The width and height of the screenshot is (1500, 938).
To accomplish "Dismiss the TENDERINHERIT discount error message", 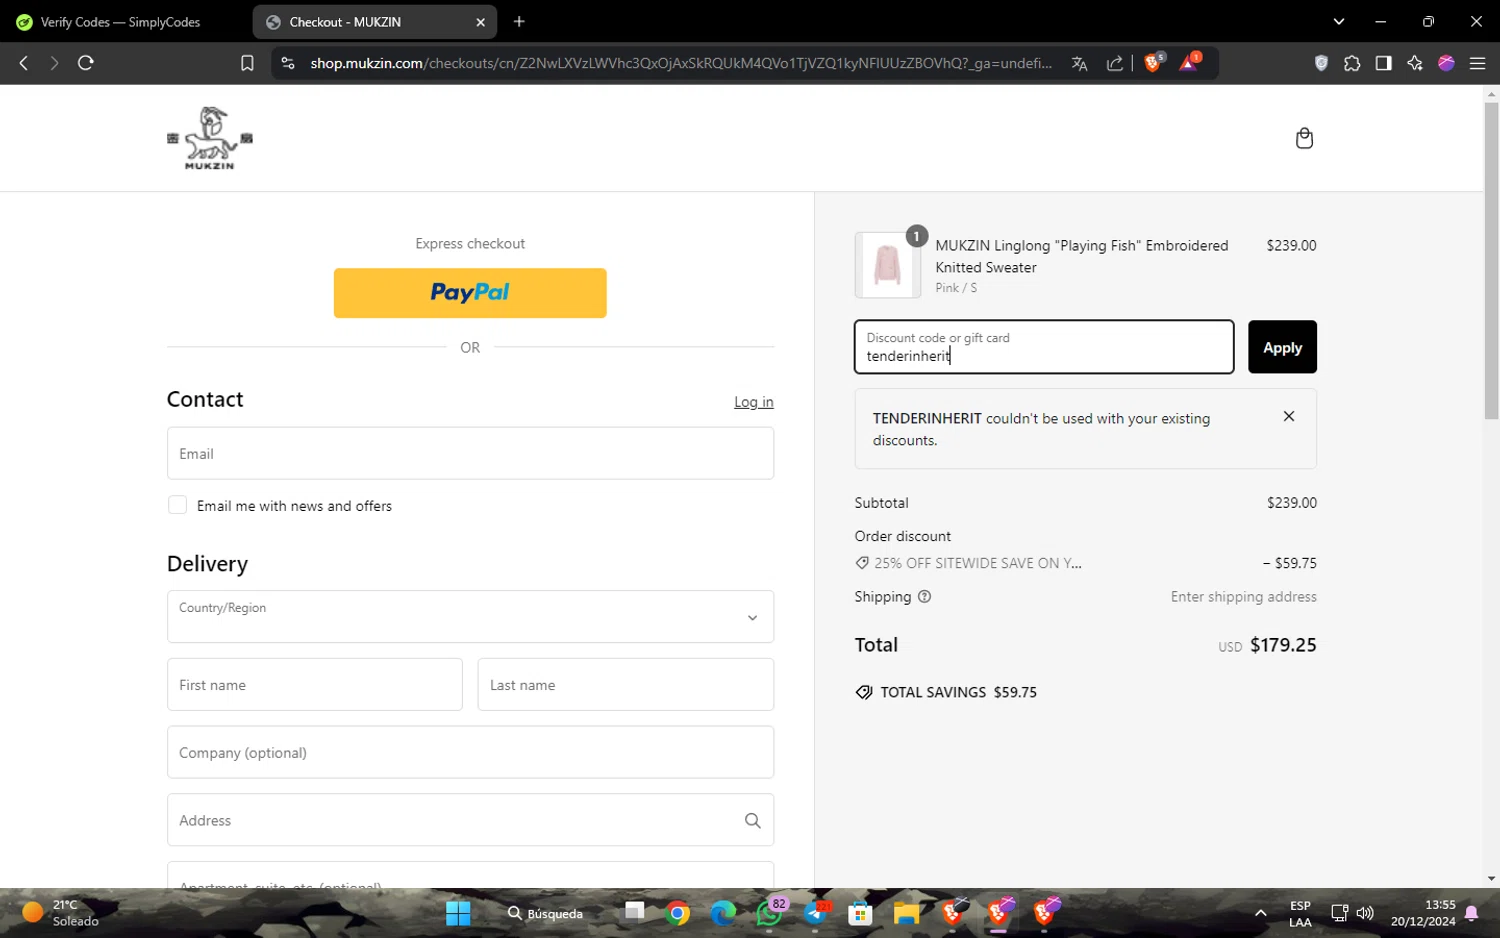I will click(1289, 416).
